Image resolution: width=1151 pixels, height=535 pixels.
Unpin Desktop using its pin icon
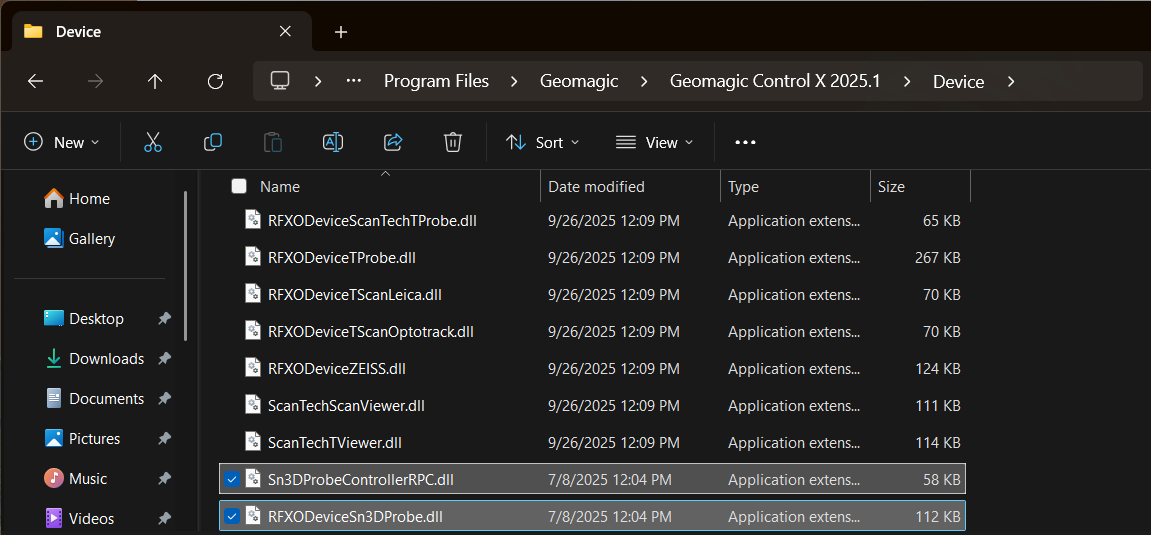[164, 319]
